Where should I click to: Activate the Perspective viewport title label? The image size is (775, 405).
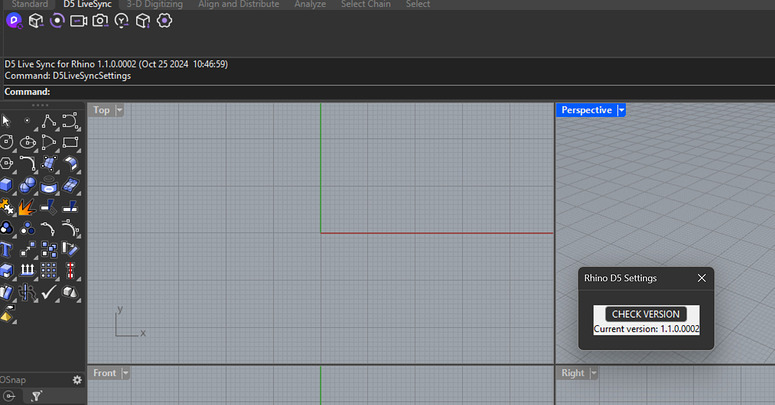tap(587, 110)
